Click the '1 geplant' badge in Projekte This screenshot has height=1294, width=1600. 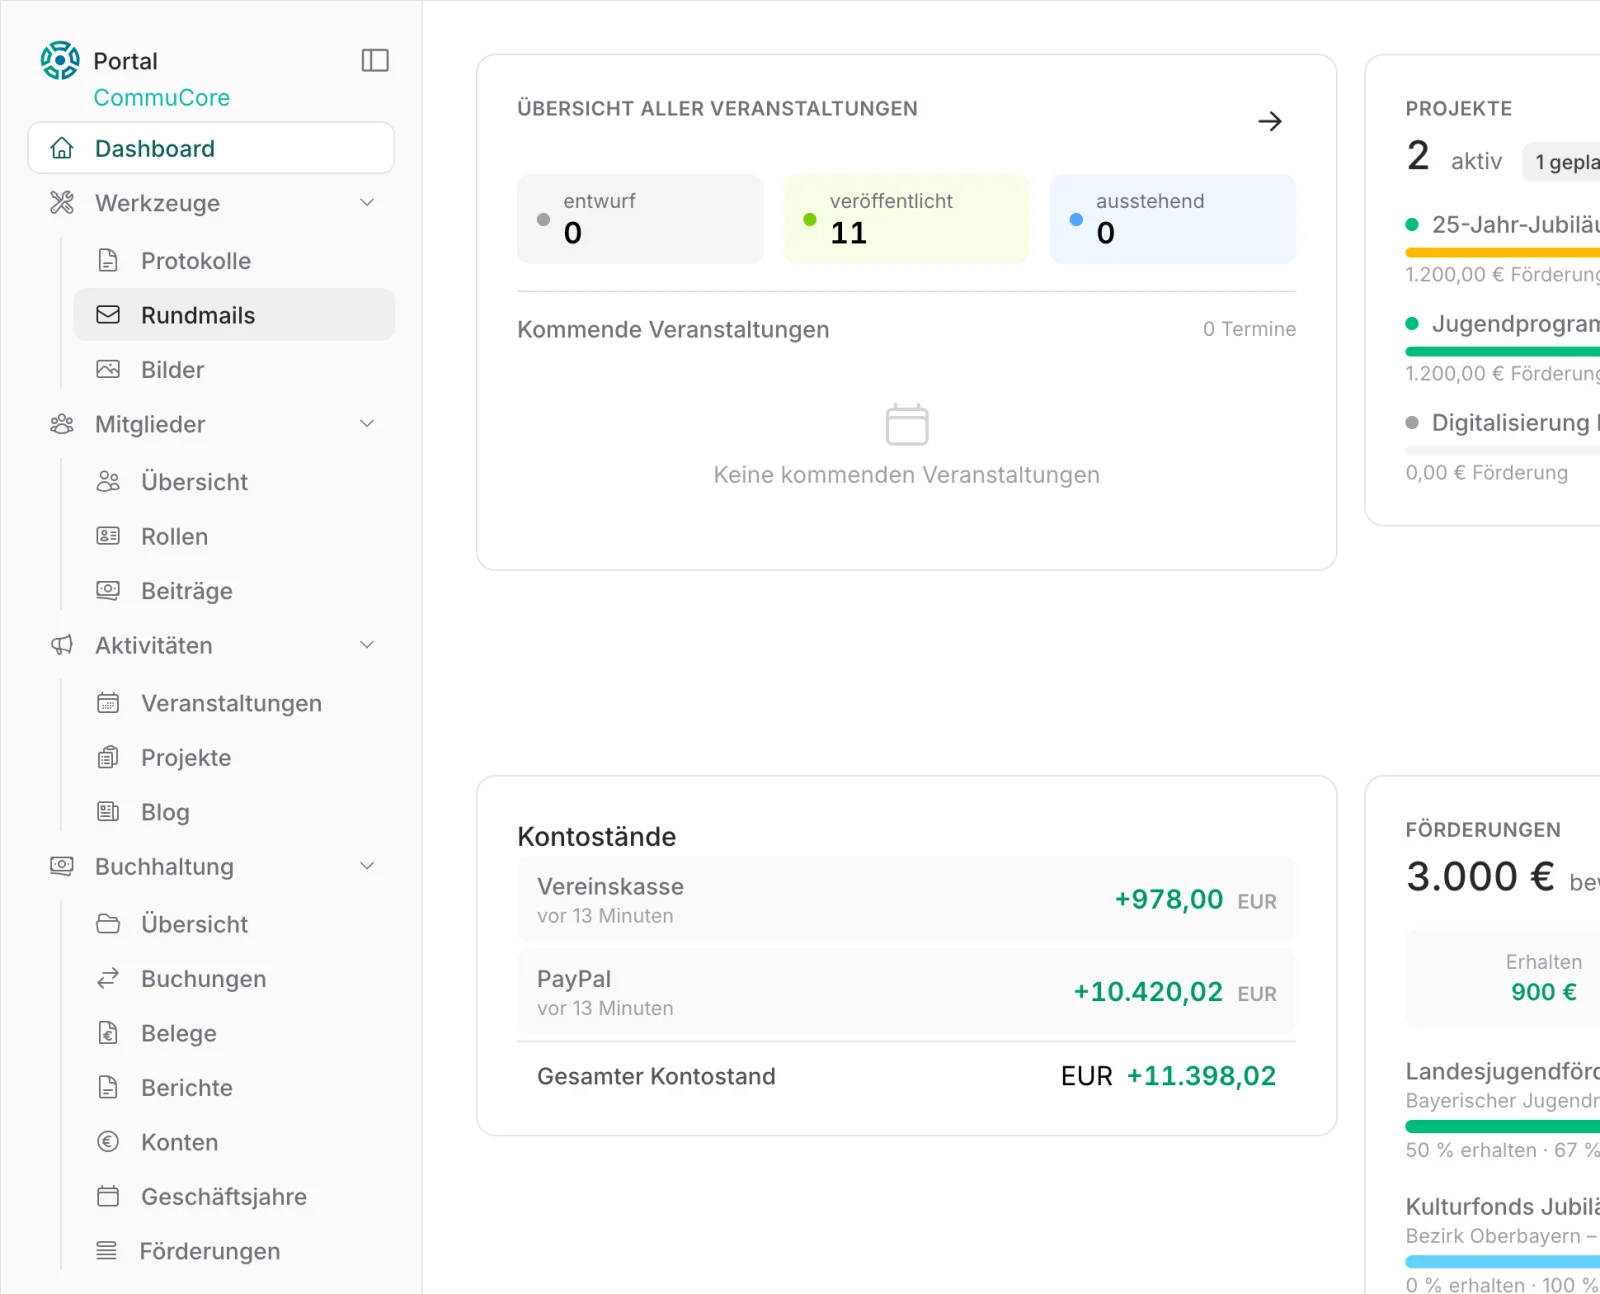(x=1562, y=162)
